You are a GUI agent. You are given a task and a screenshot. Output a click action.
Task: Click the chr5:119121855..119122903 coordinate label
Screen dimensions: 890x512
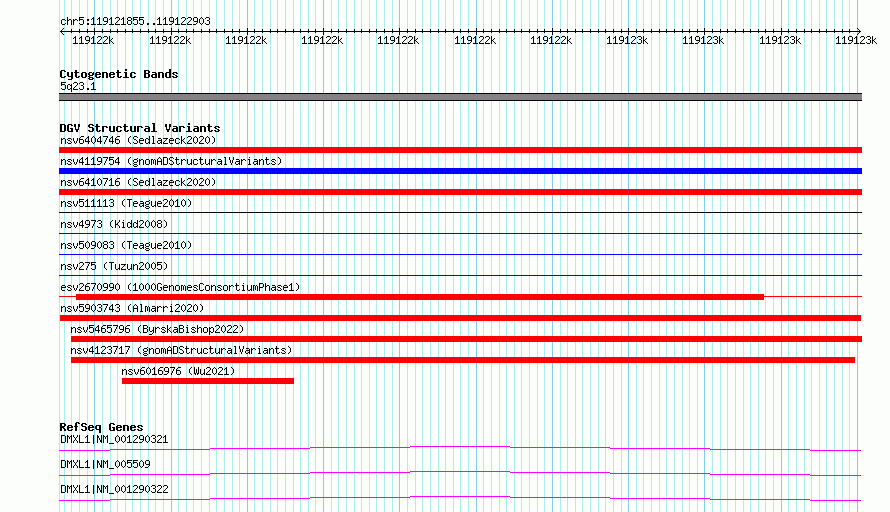coord(135,21)
